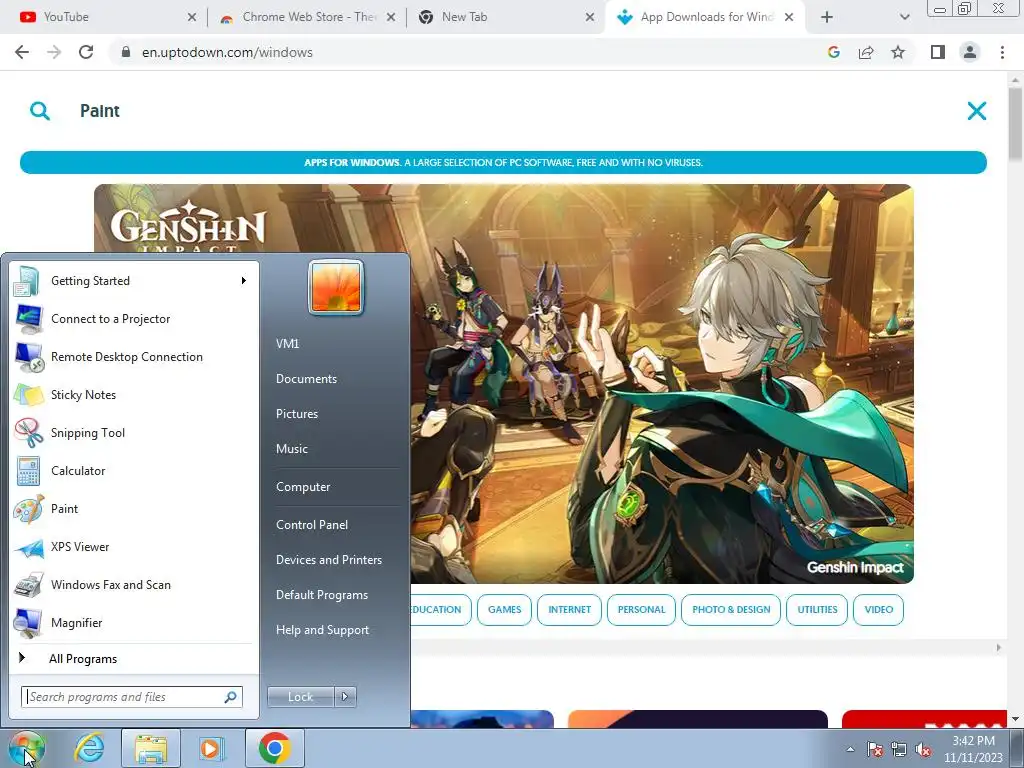This screenshot has height=768, width=1024.
Task: Launch Magnifier
Action: [x=133, y=622]
